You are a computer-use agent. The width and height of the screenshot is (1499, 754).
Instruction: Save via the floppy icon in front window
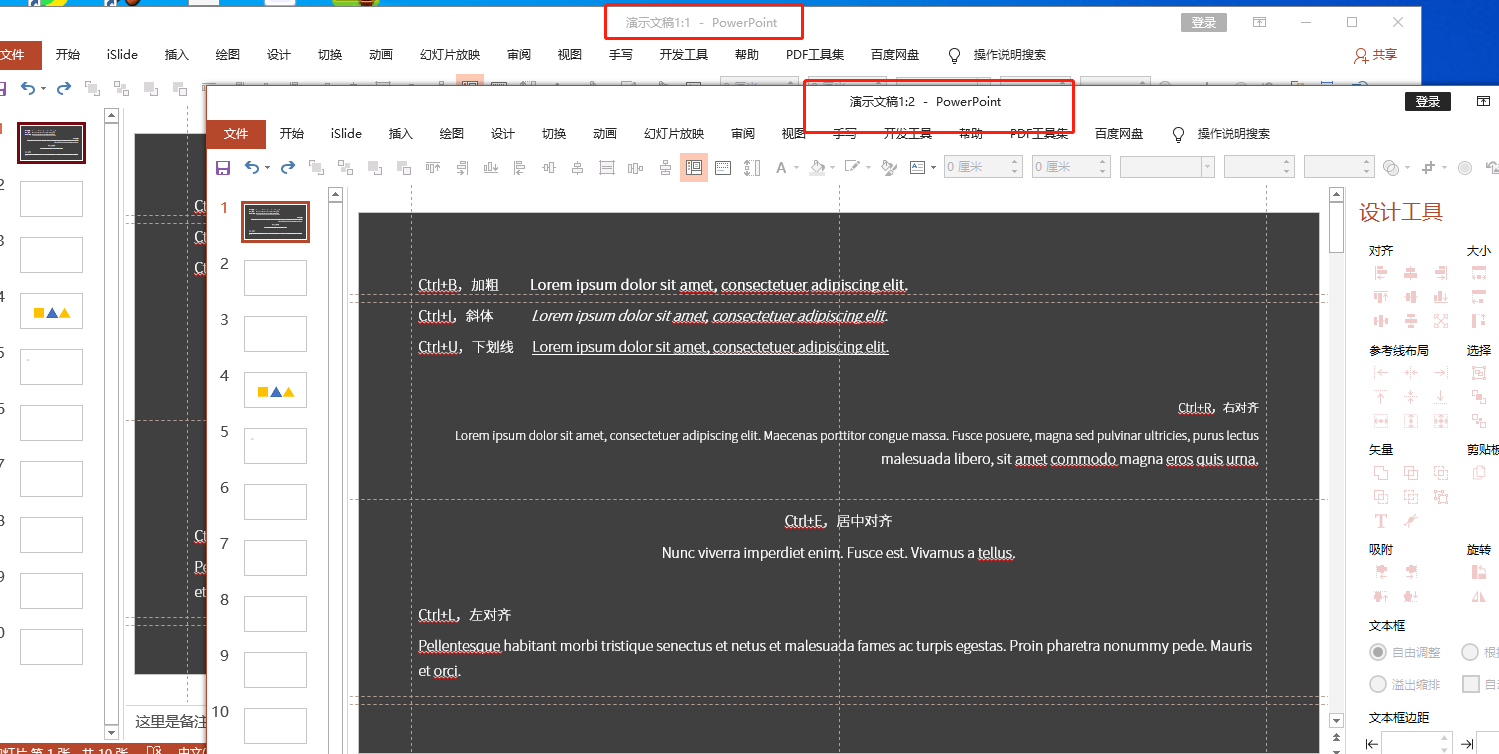click(223, 167)
